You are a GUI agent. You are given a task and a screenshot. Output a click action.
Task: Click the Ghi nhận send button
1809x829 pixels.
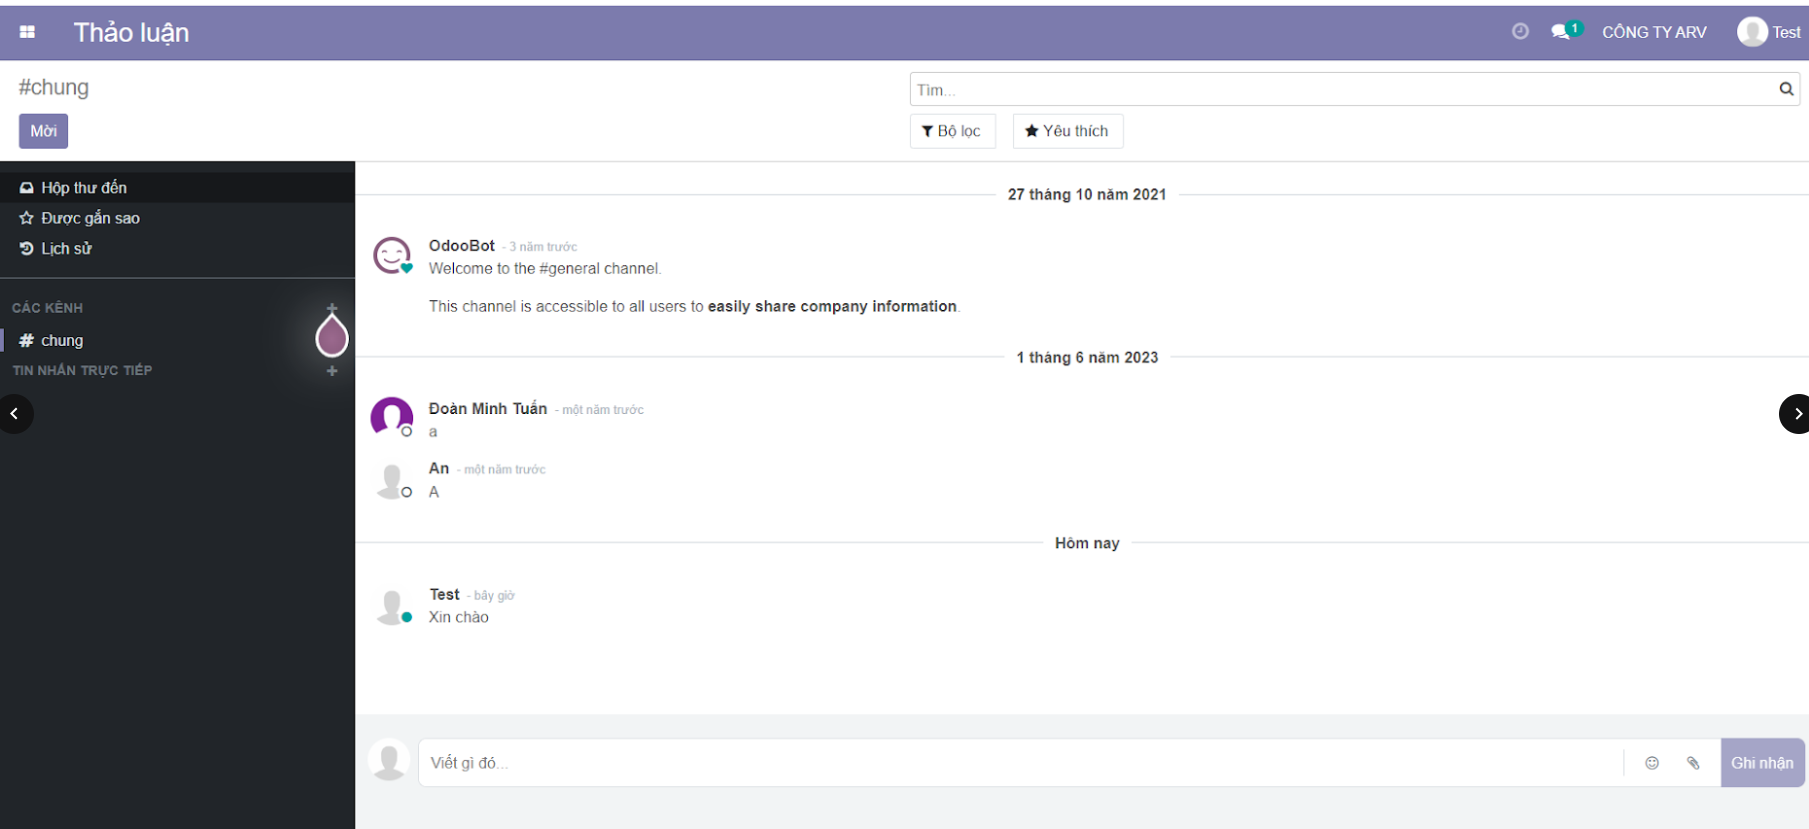click(x=1762, y=763)
